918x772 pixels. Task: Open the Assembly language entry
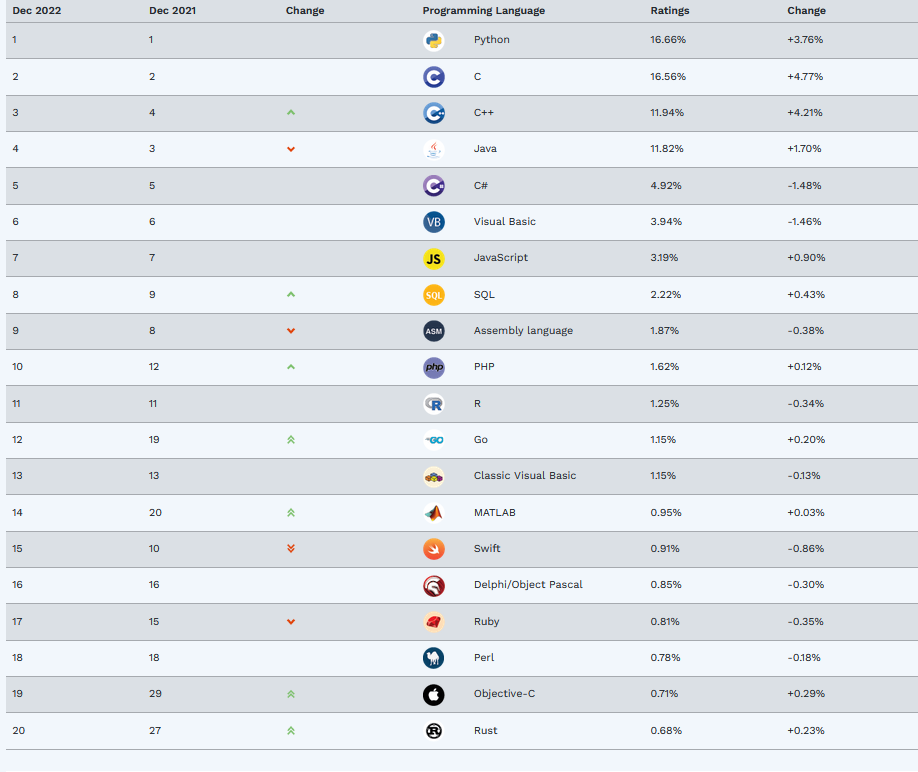[x=523, y=331]
